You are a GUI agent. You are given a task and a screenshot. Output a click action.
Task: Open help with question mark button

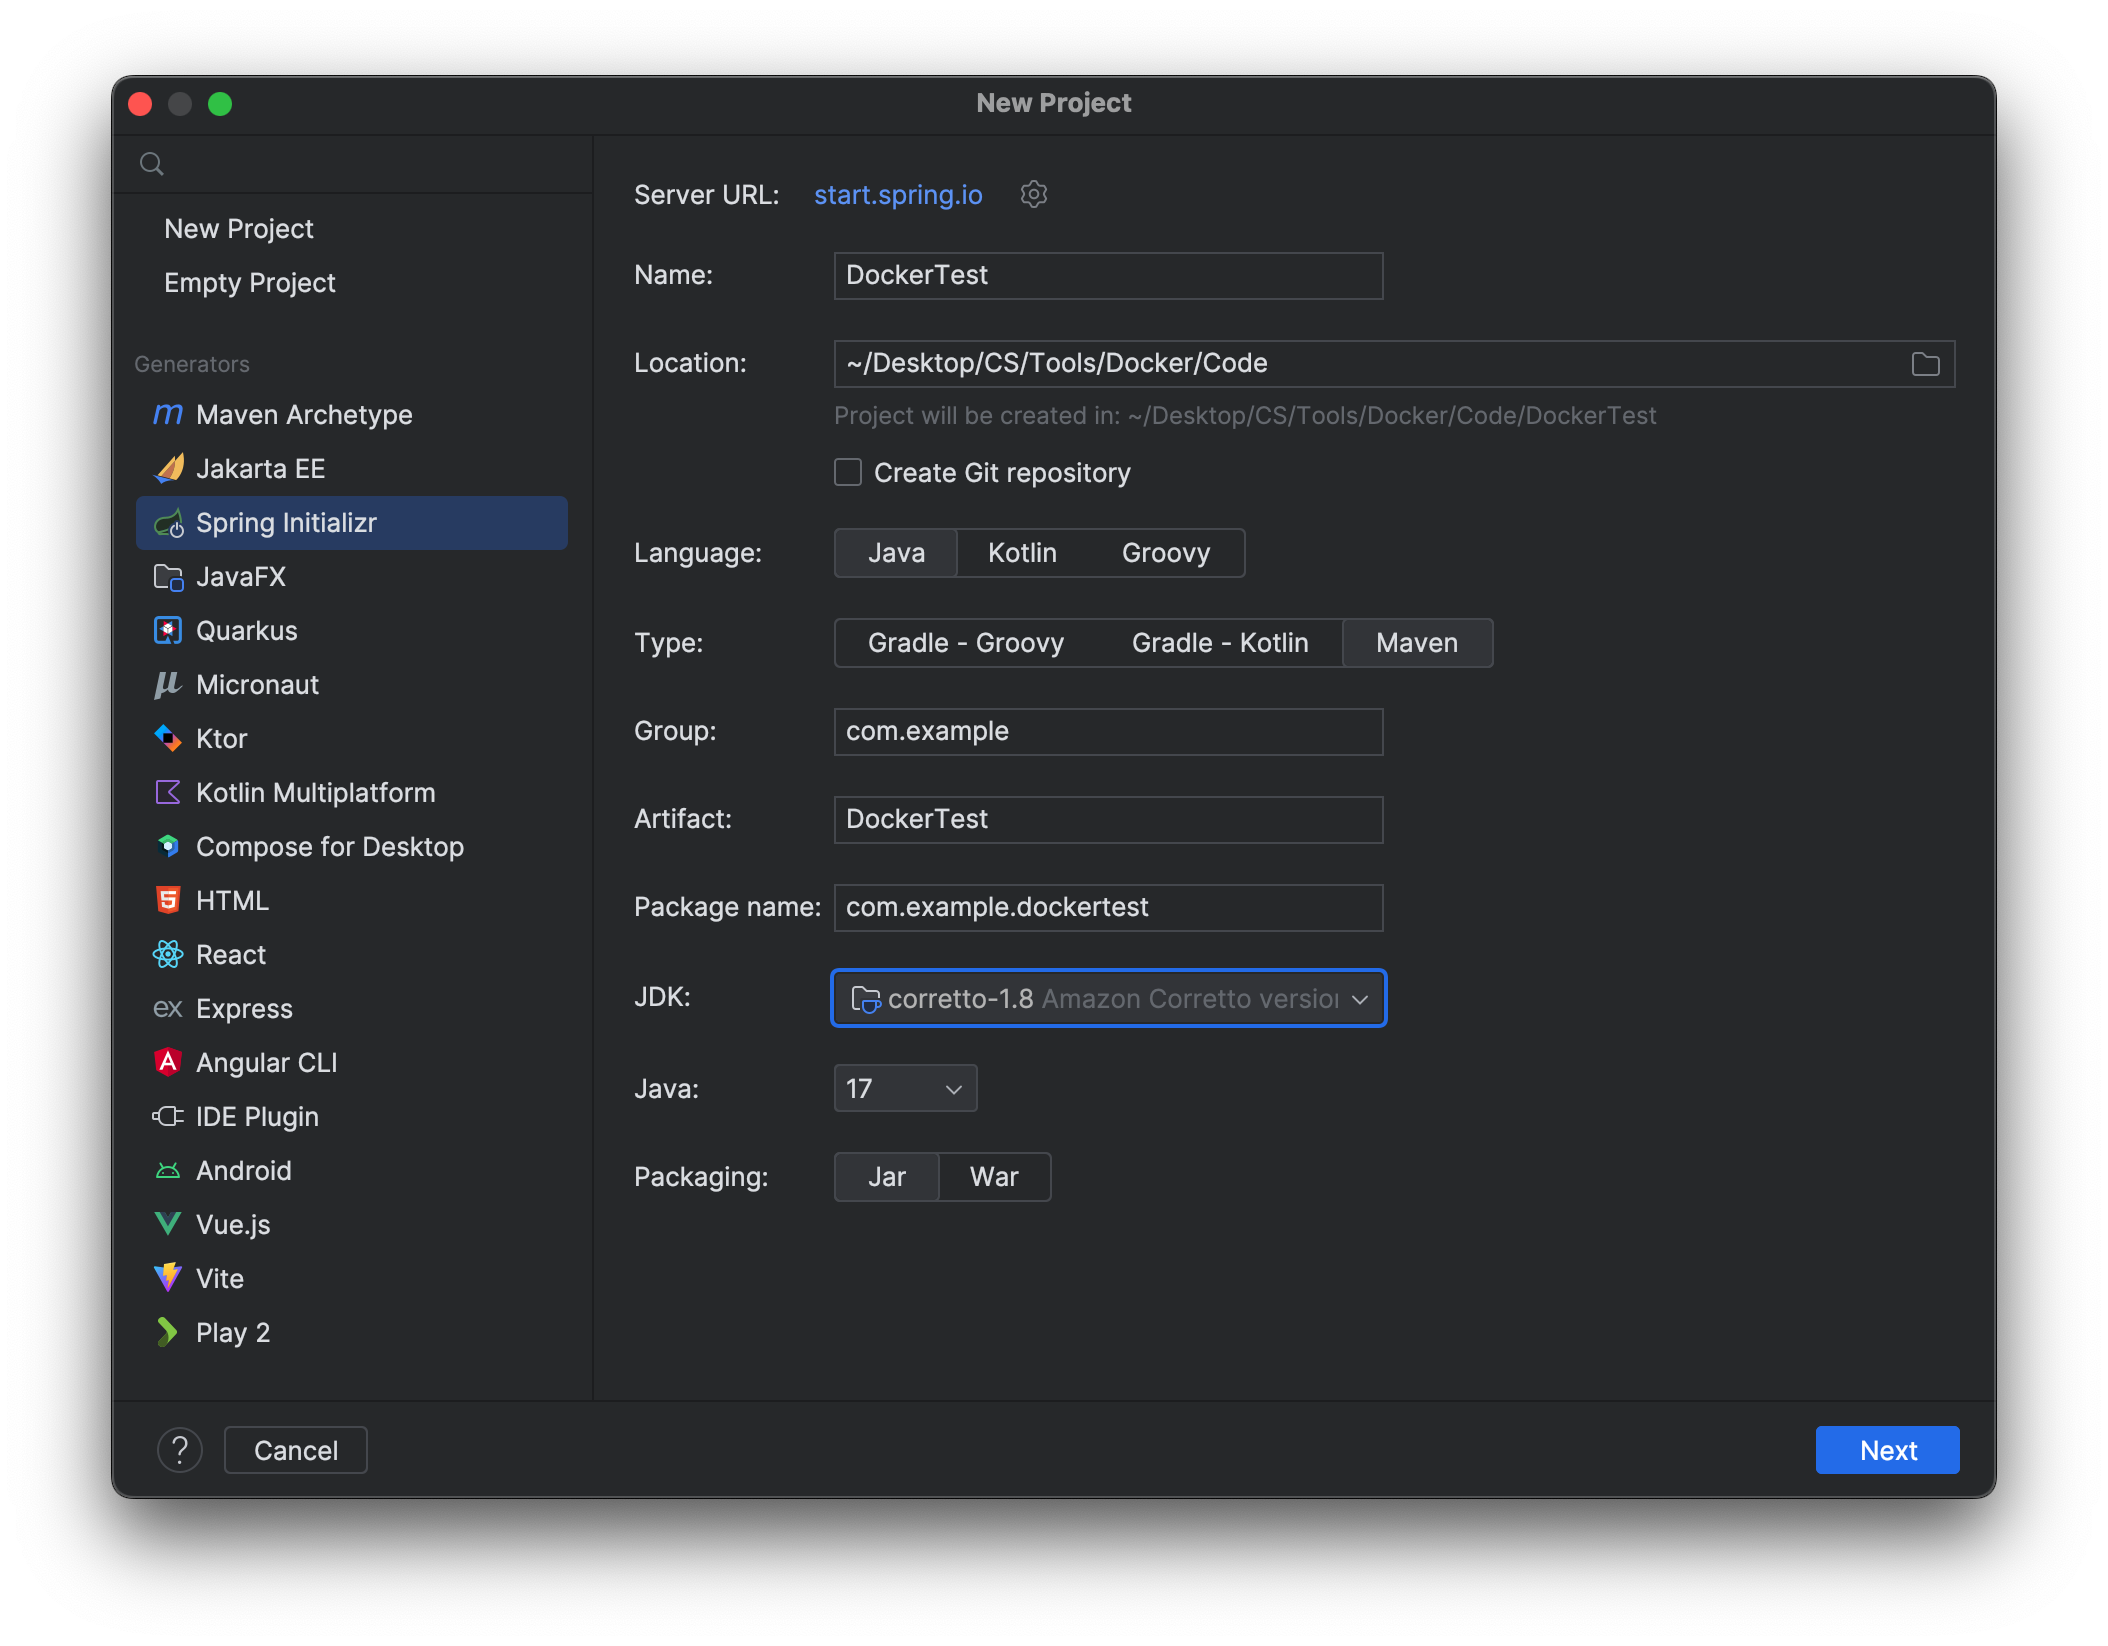pyautogui.click(x=180, y=1450)
